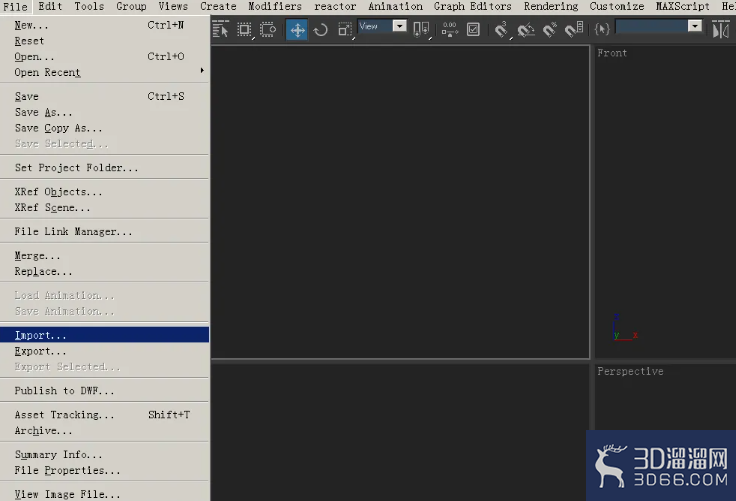
Task: Select XRef Scene... entry
Action: coord(105,208)
